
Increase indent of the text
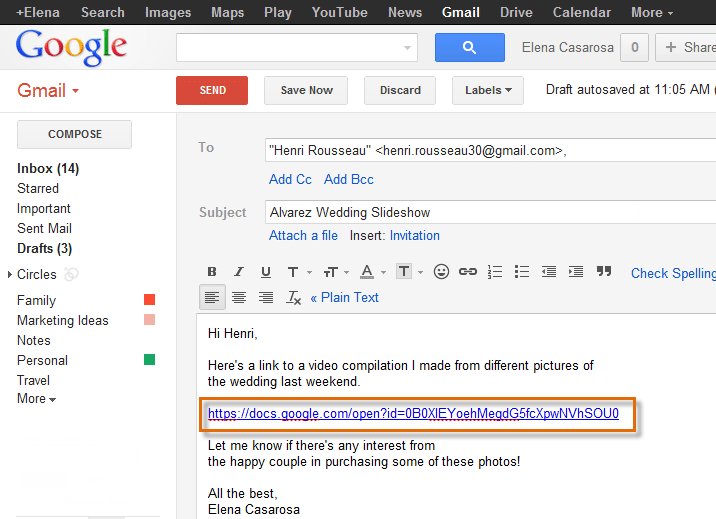(x=576, y=272)
